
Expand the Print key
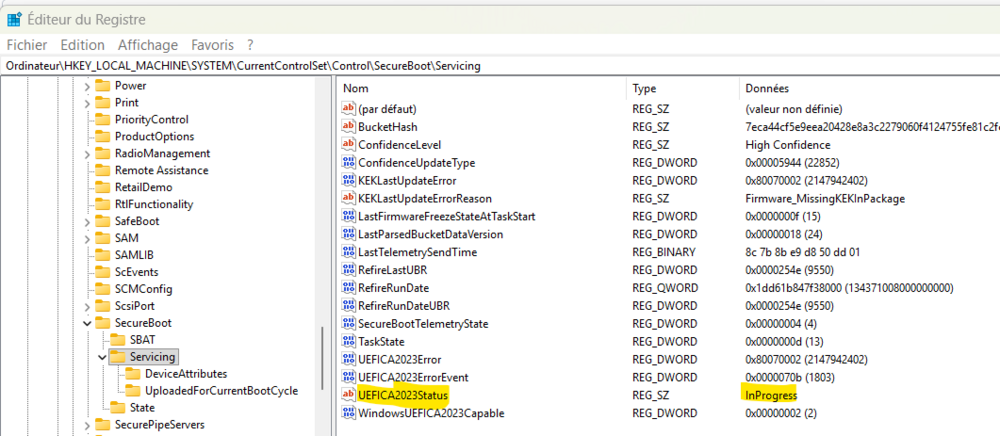pyautogui.click(x=87, y=103)
